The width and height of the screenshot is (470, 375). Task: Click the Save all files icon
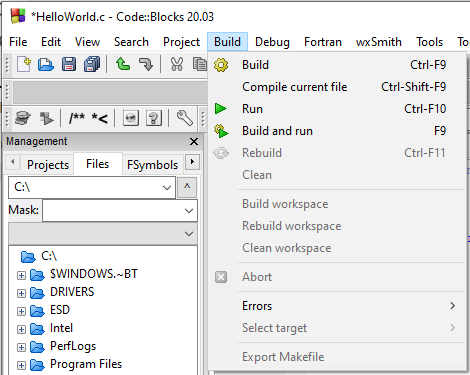click(x=92, y=64)
